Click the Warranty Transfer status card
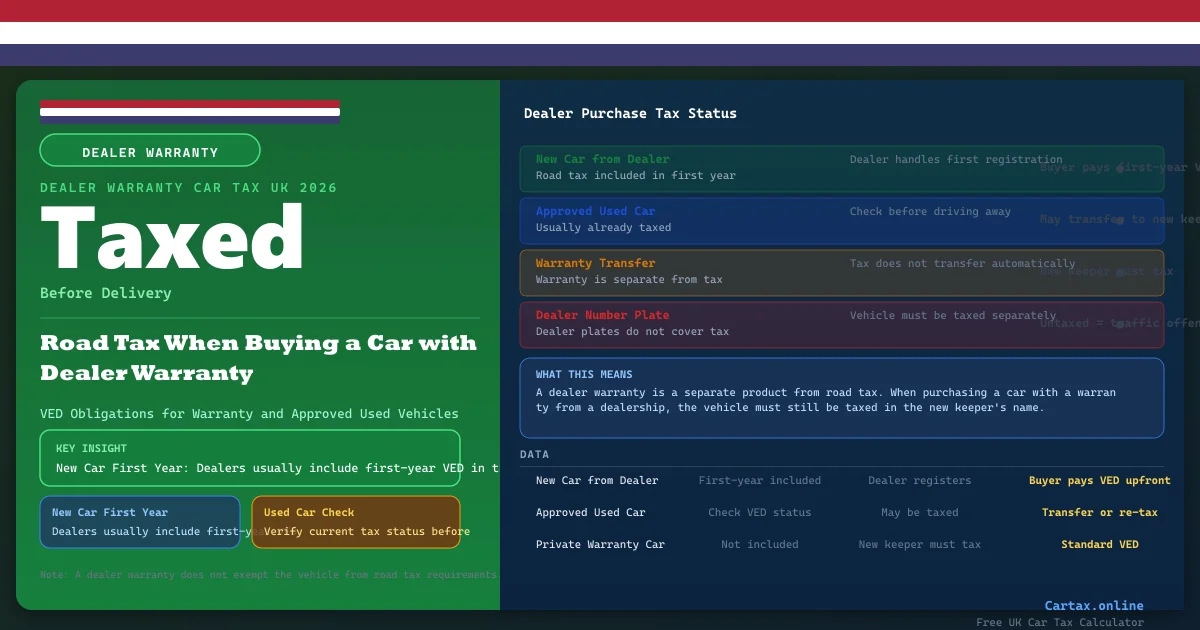 tap(841, 272)
